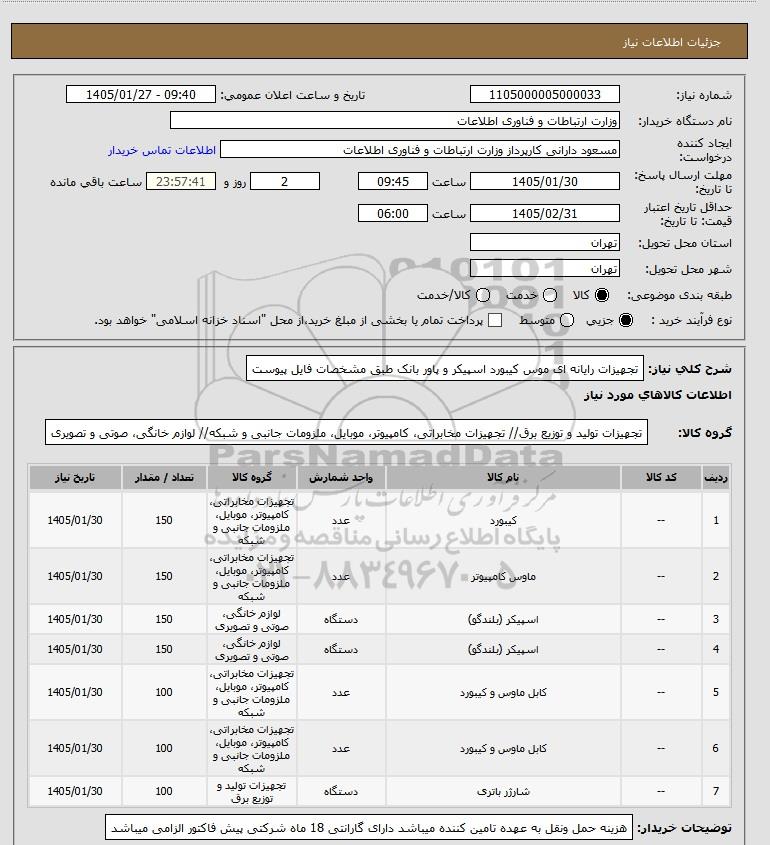Select the کالا radio button
This screenshot has width=770, height=845.
pyautogui.click(x=601, y=295)
